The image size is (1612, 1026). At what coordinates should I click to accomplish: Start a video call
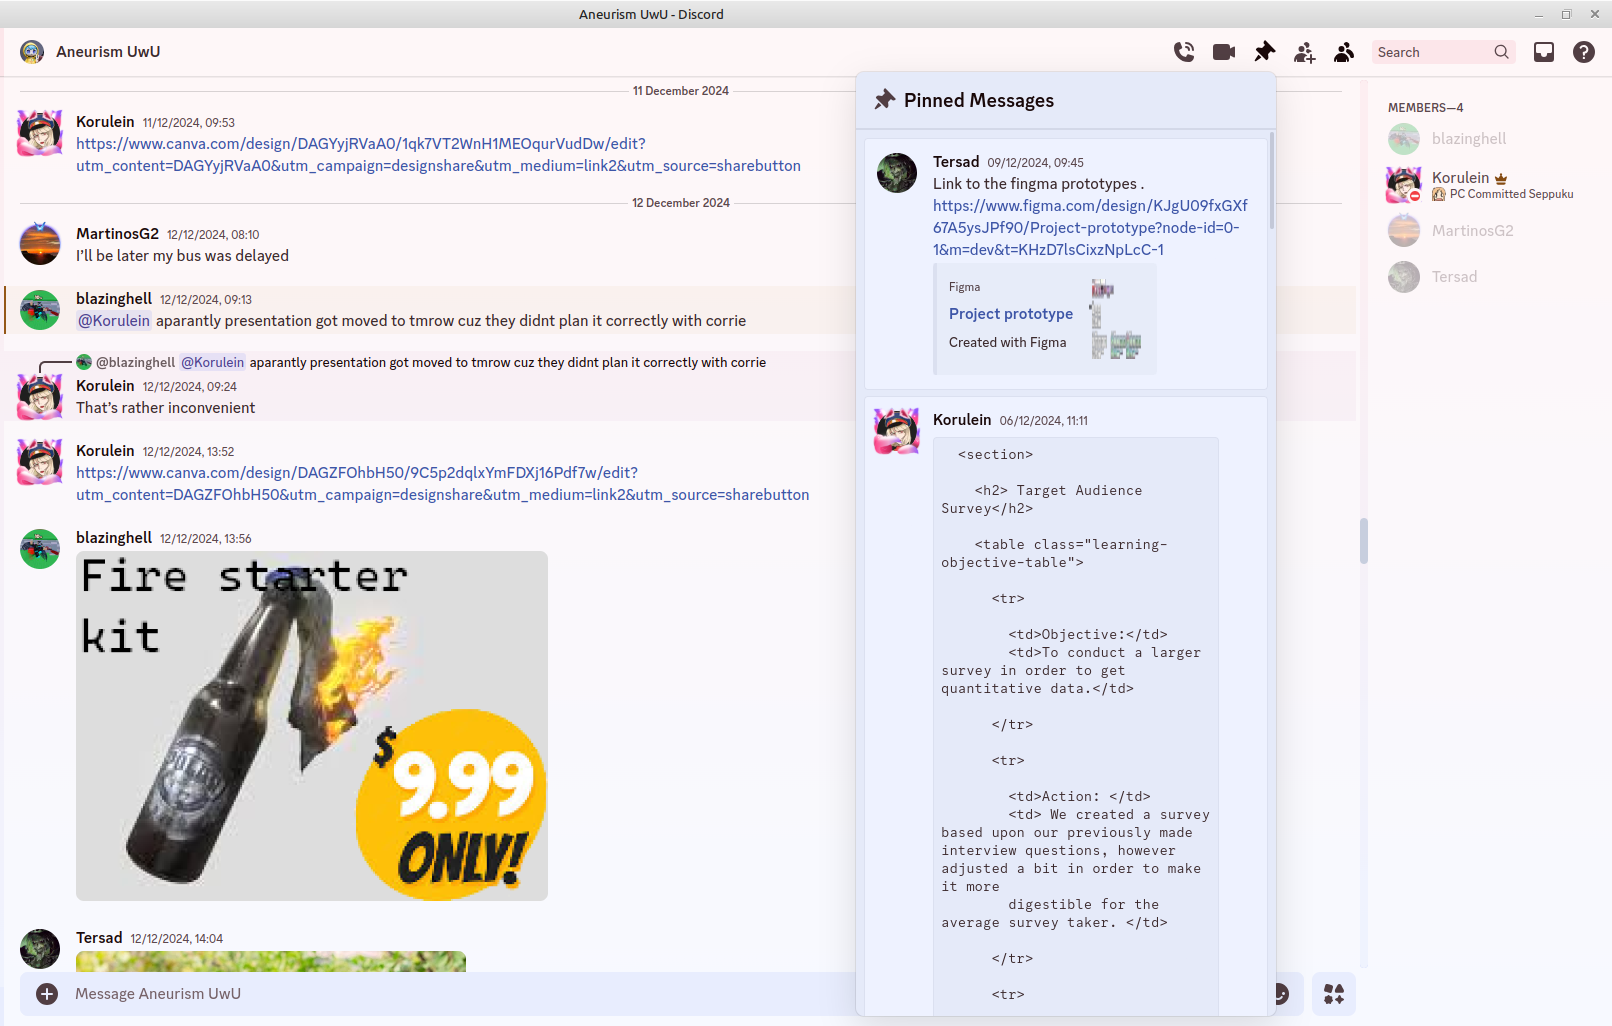click(x=1224, y=52)
